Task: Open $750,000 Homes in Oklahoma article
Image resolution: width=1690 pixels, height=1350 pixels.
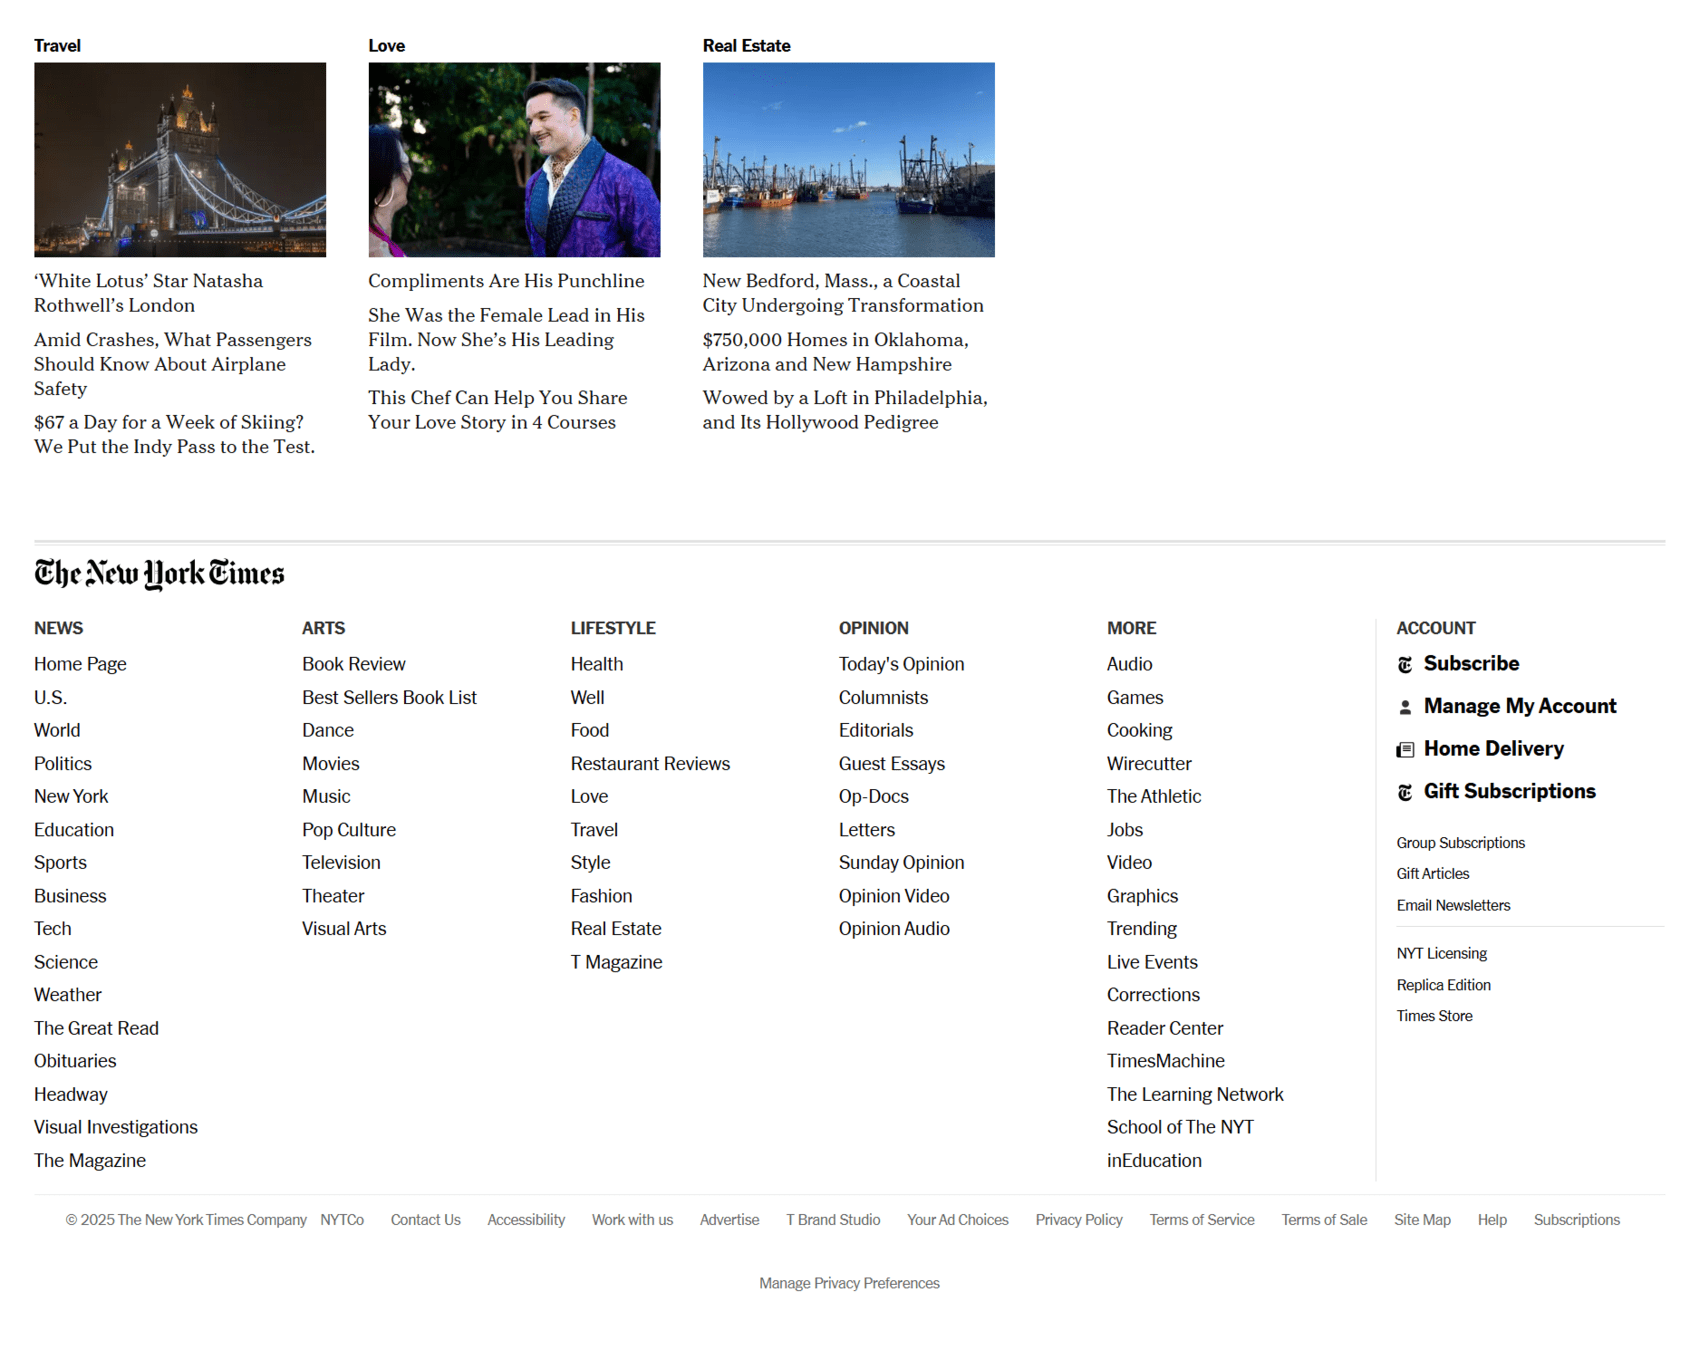Action: (836, 352)
